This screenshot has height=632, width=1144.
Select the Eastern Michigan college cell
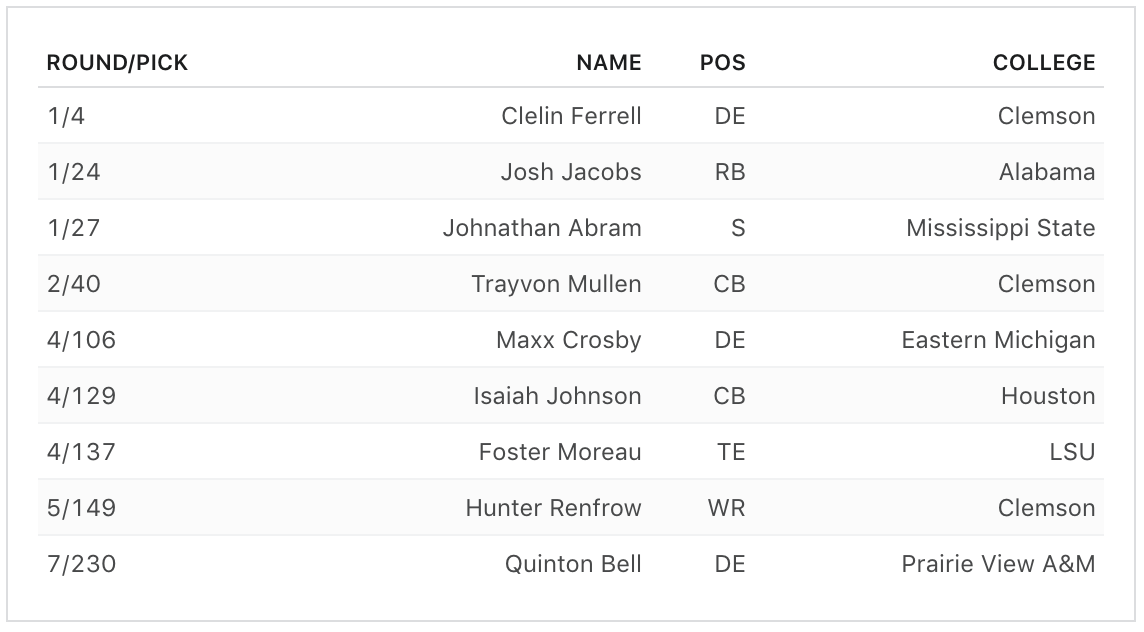[x=998, y=340]
